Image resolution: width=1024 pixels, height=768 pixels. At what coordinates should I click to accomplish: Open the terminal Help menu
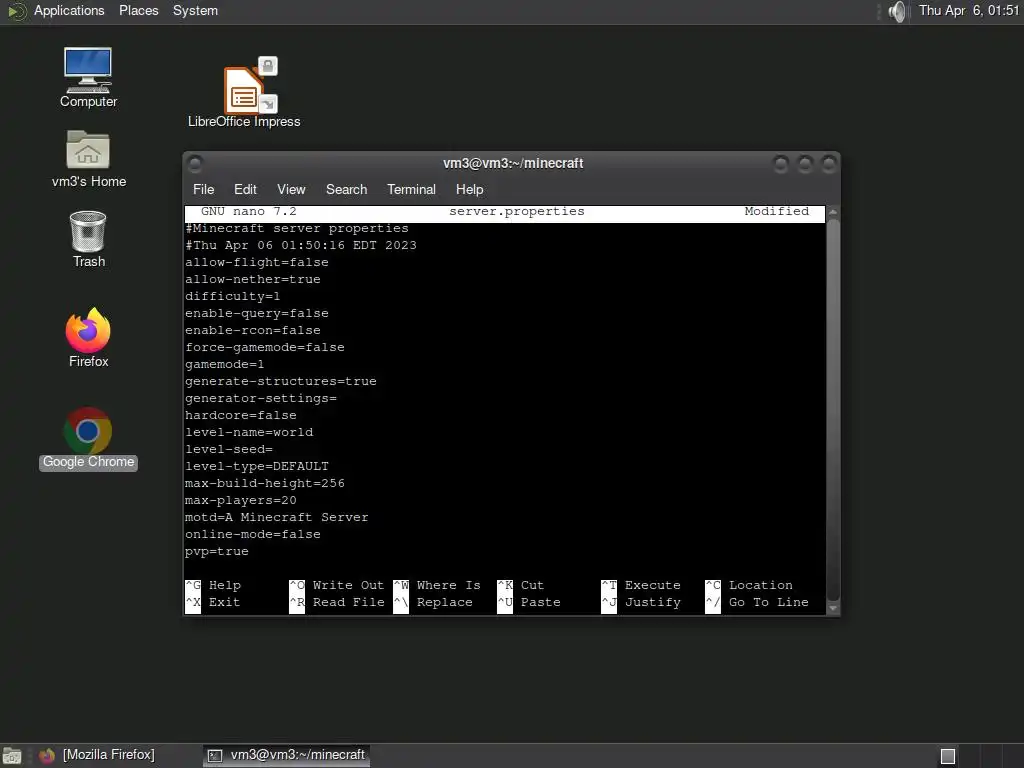click(x=469, y=189)
